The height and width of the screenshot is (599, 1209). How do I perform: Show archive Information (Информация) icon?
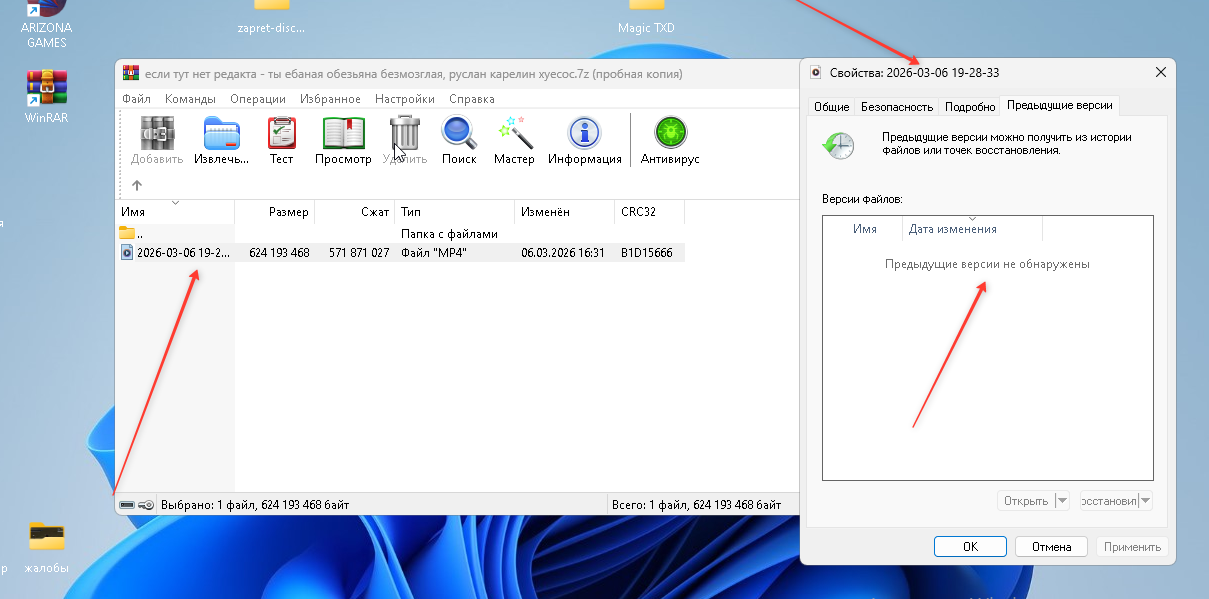[584, 135]
